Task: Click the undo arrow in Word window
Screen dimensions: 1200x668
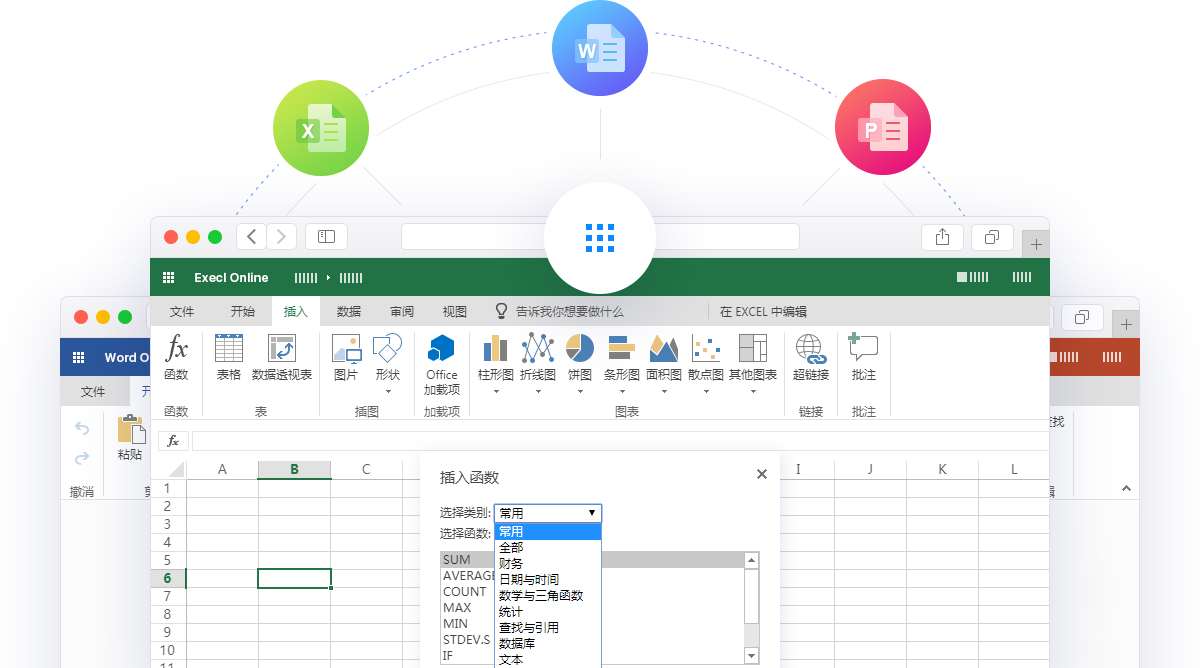Action: click(x=82, y=429)
